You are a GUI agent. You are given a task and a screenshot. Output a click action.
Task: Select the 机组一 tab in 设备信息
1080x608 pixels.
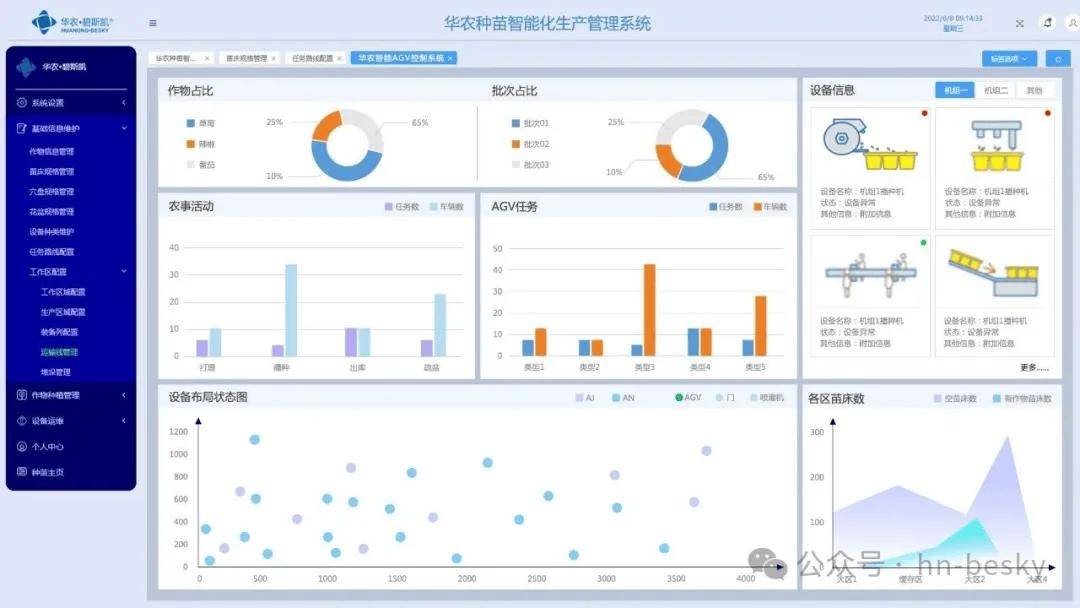pyautogui.click(x=955, y=90)
